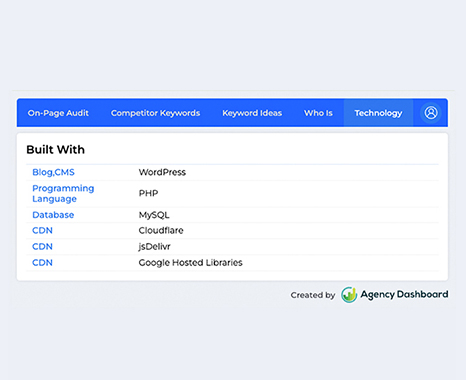The width and height of the screenshot is (466, 380).
Task: Click the Built With heading
Action: click(55, 150)
